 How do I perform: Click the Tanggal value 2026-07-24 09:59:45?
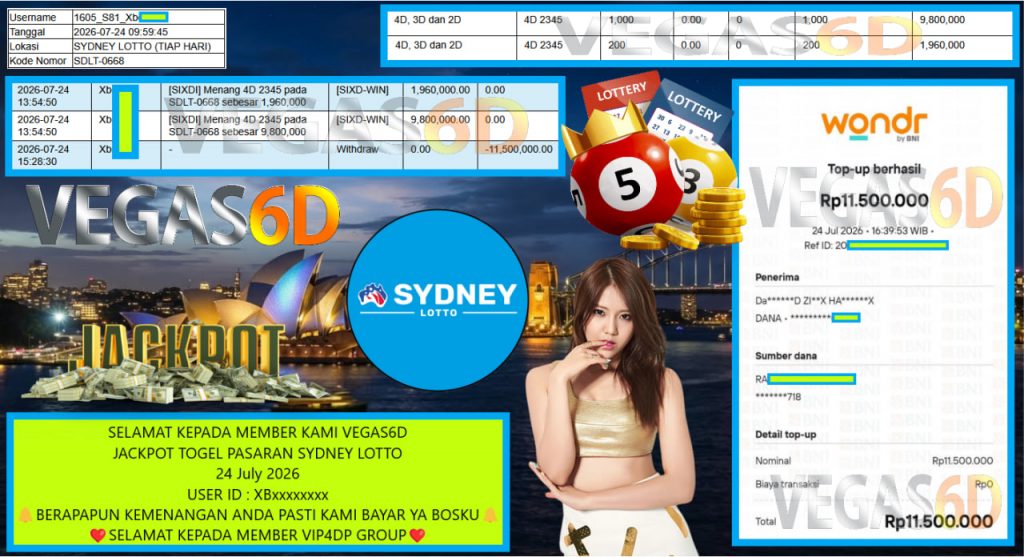pyautogui.click(x=121, y=32)
